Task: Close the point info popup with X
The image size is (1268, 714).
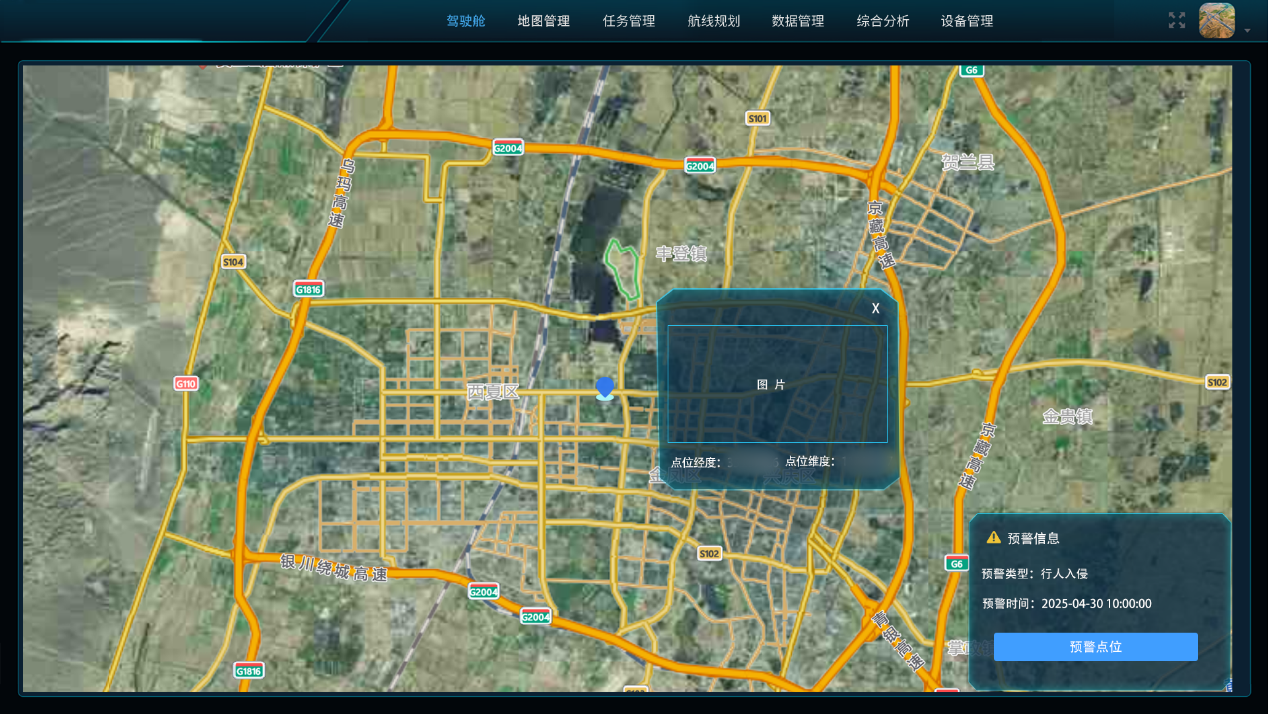Action: click(875, 308)
